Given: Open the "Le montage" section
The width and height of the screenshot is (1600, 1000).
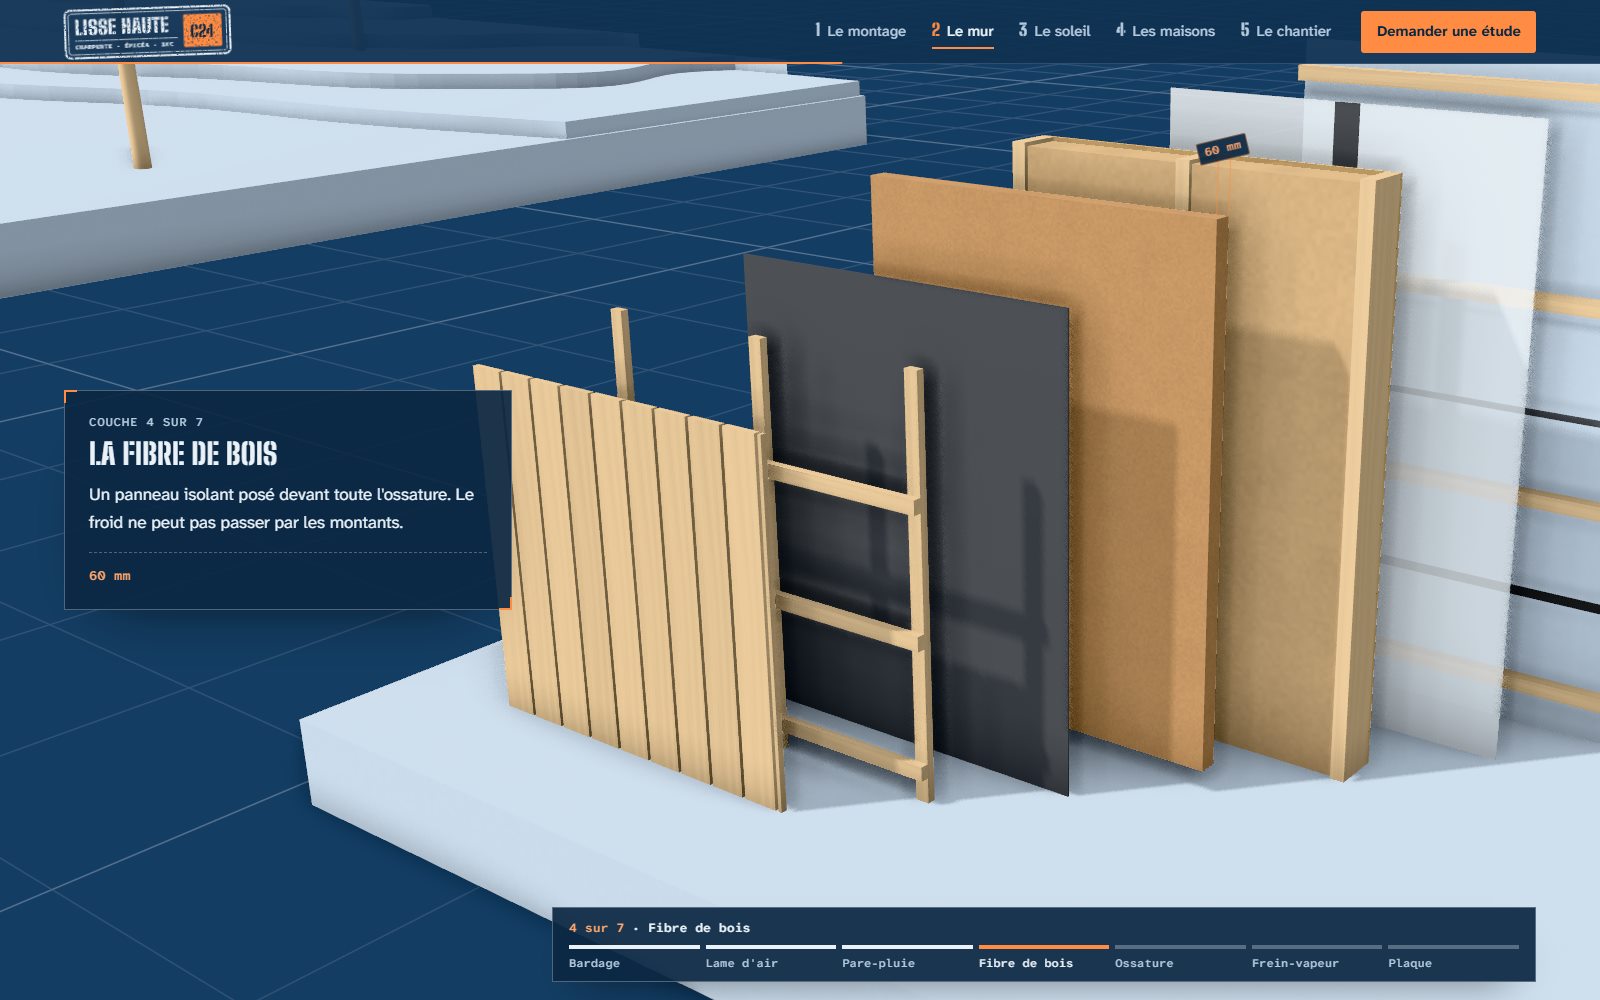Looking at the screenshot, I should click(x=860, y=31).
